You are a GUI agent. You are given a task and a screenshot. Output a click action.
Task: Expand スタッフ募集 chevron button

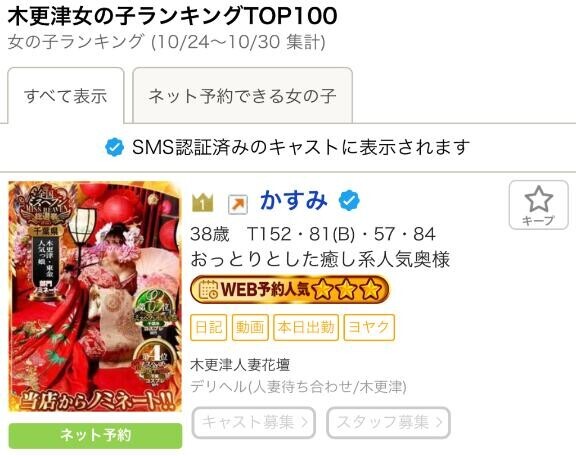388,423
